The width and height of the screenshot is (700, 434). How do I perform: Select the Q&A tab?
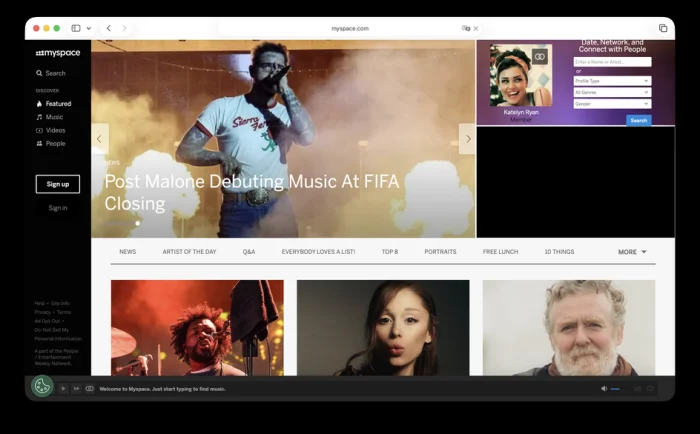click(249, 252)
